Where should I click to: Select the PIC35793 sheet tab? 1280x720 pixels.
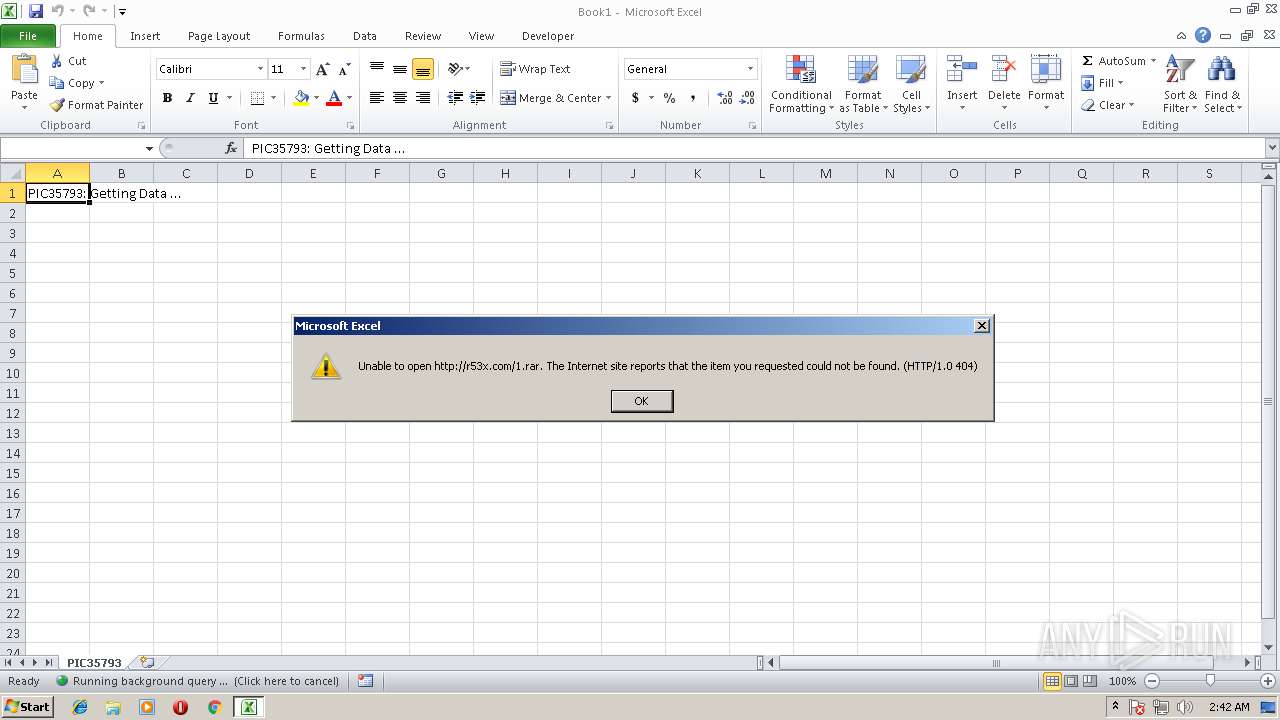click(94, 663)
